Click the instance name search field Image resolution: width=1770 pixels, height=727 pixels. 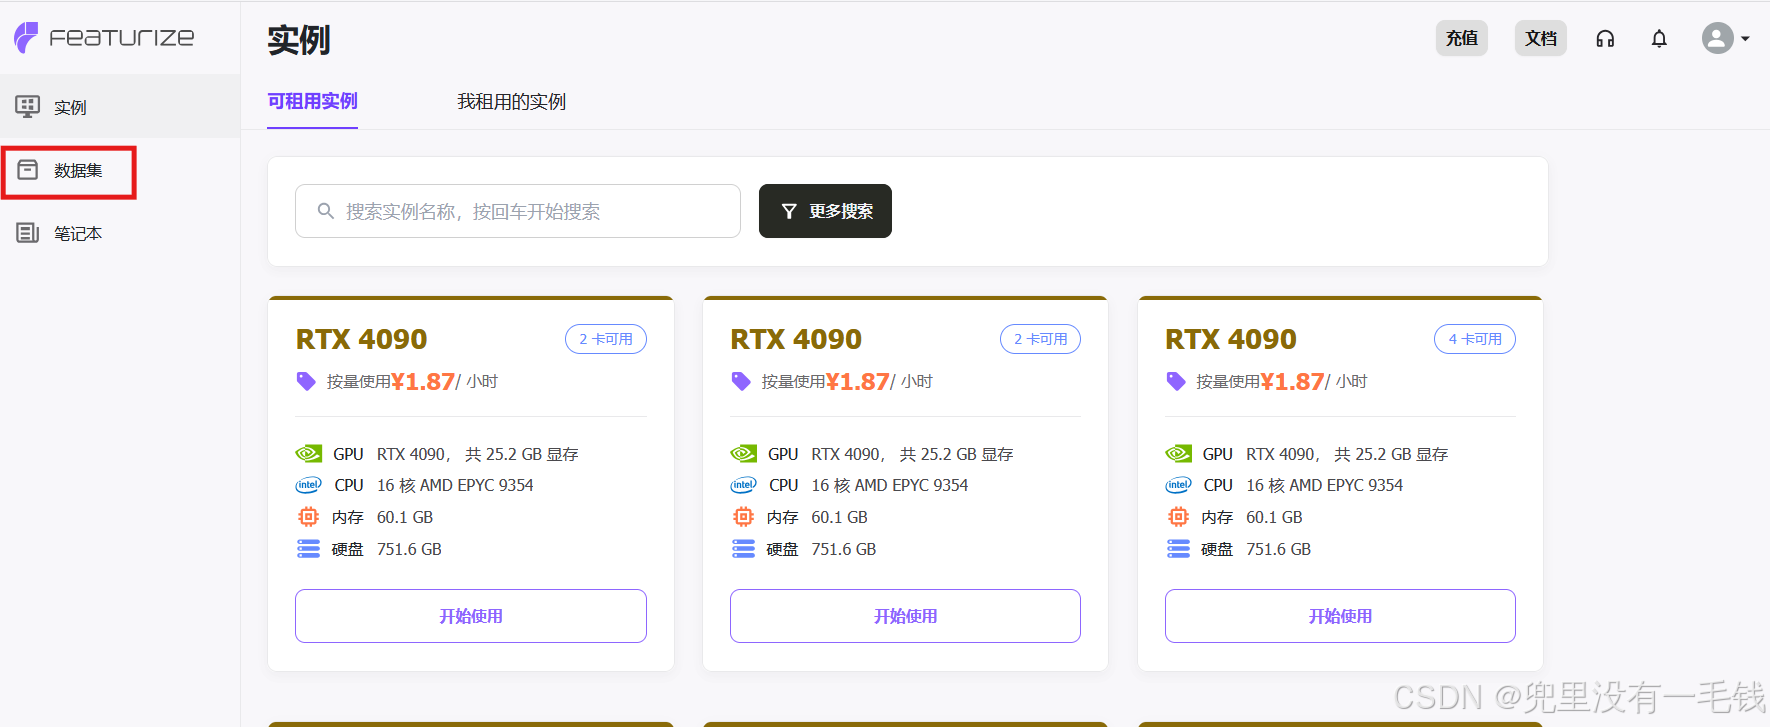tap(518, 211)
